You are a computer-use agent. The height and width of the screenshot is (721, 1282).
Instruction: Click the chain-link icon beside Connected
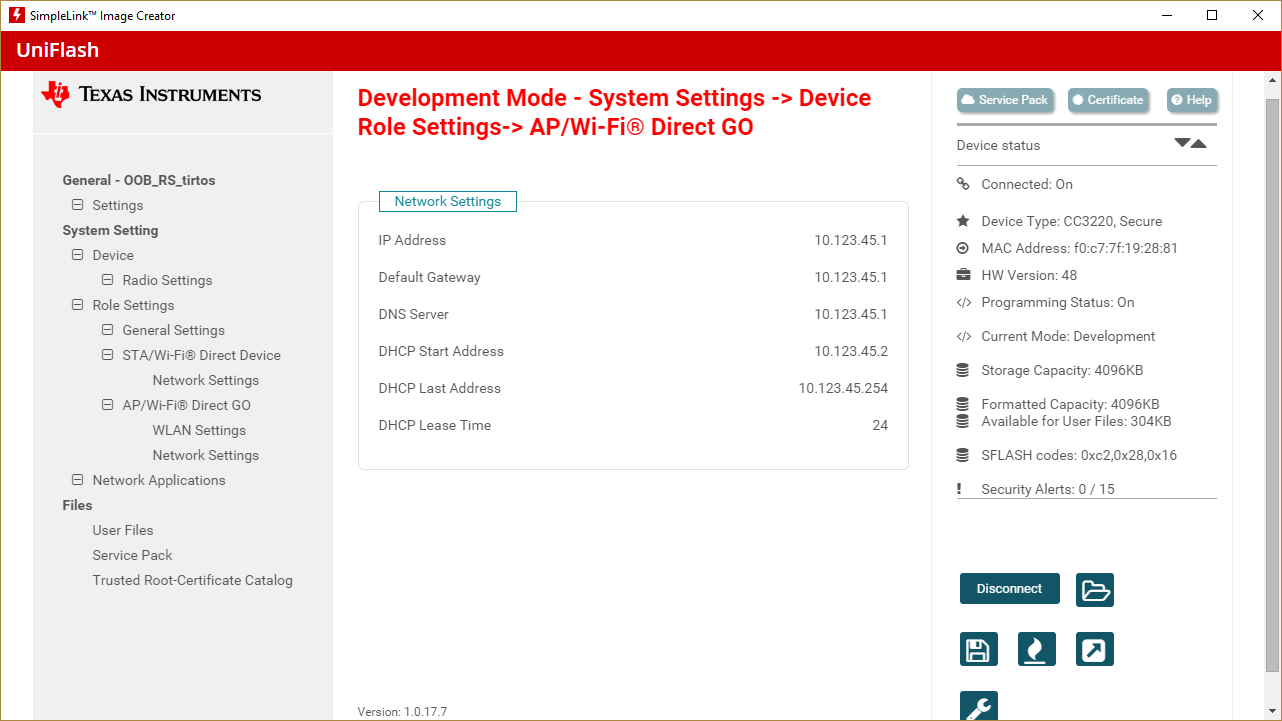click(x=963, y=184)
